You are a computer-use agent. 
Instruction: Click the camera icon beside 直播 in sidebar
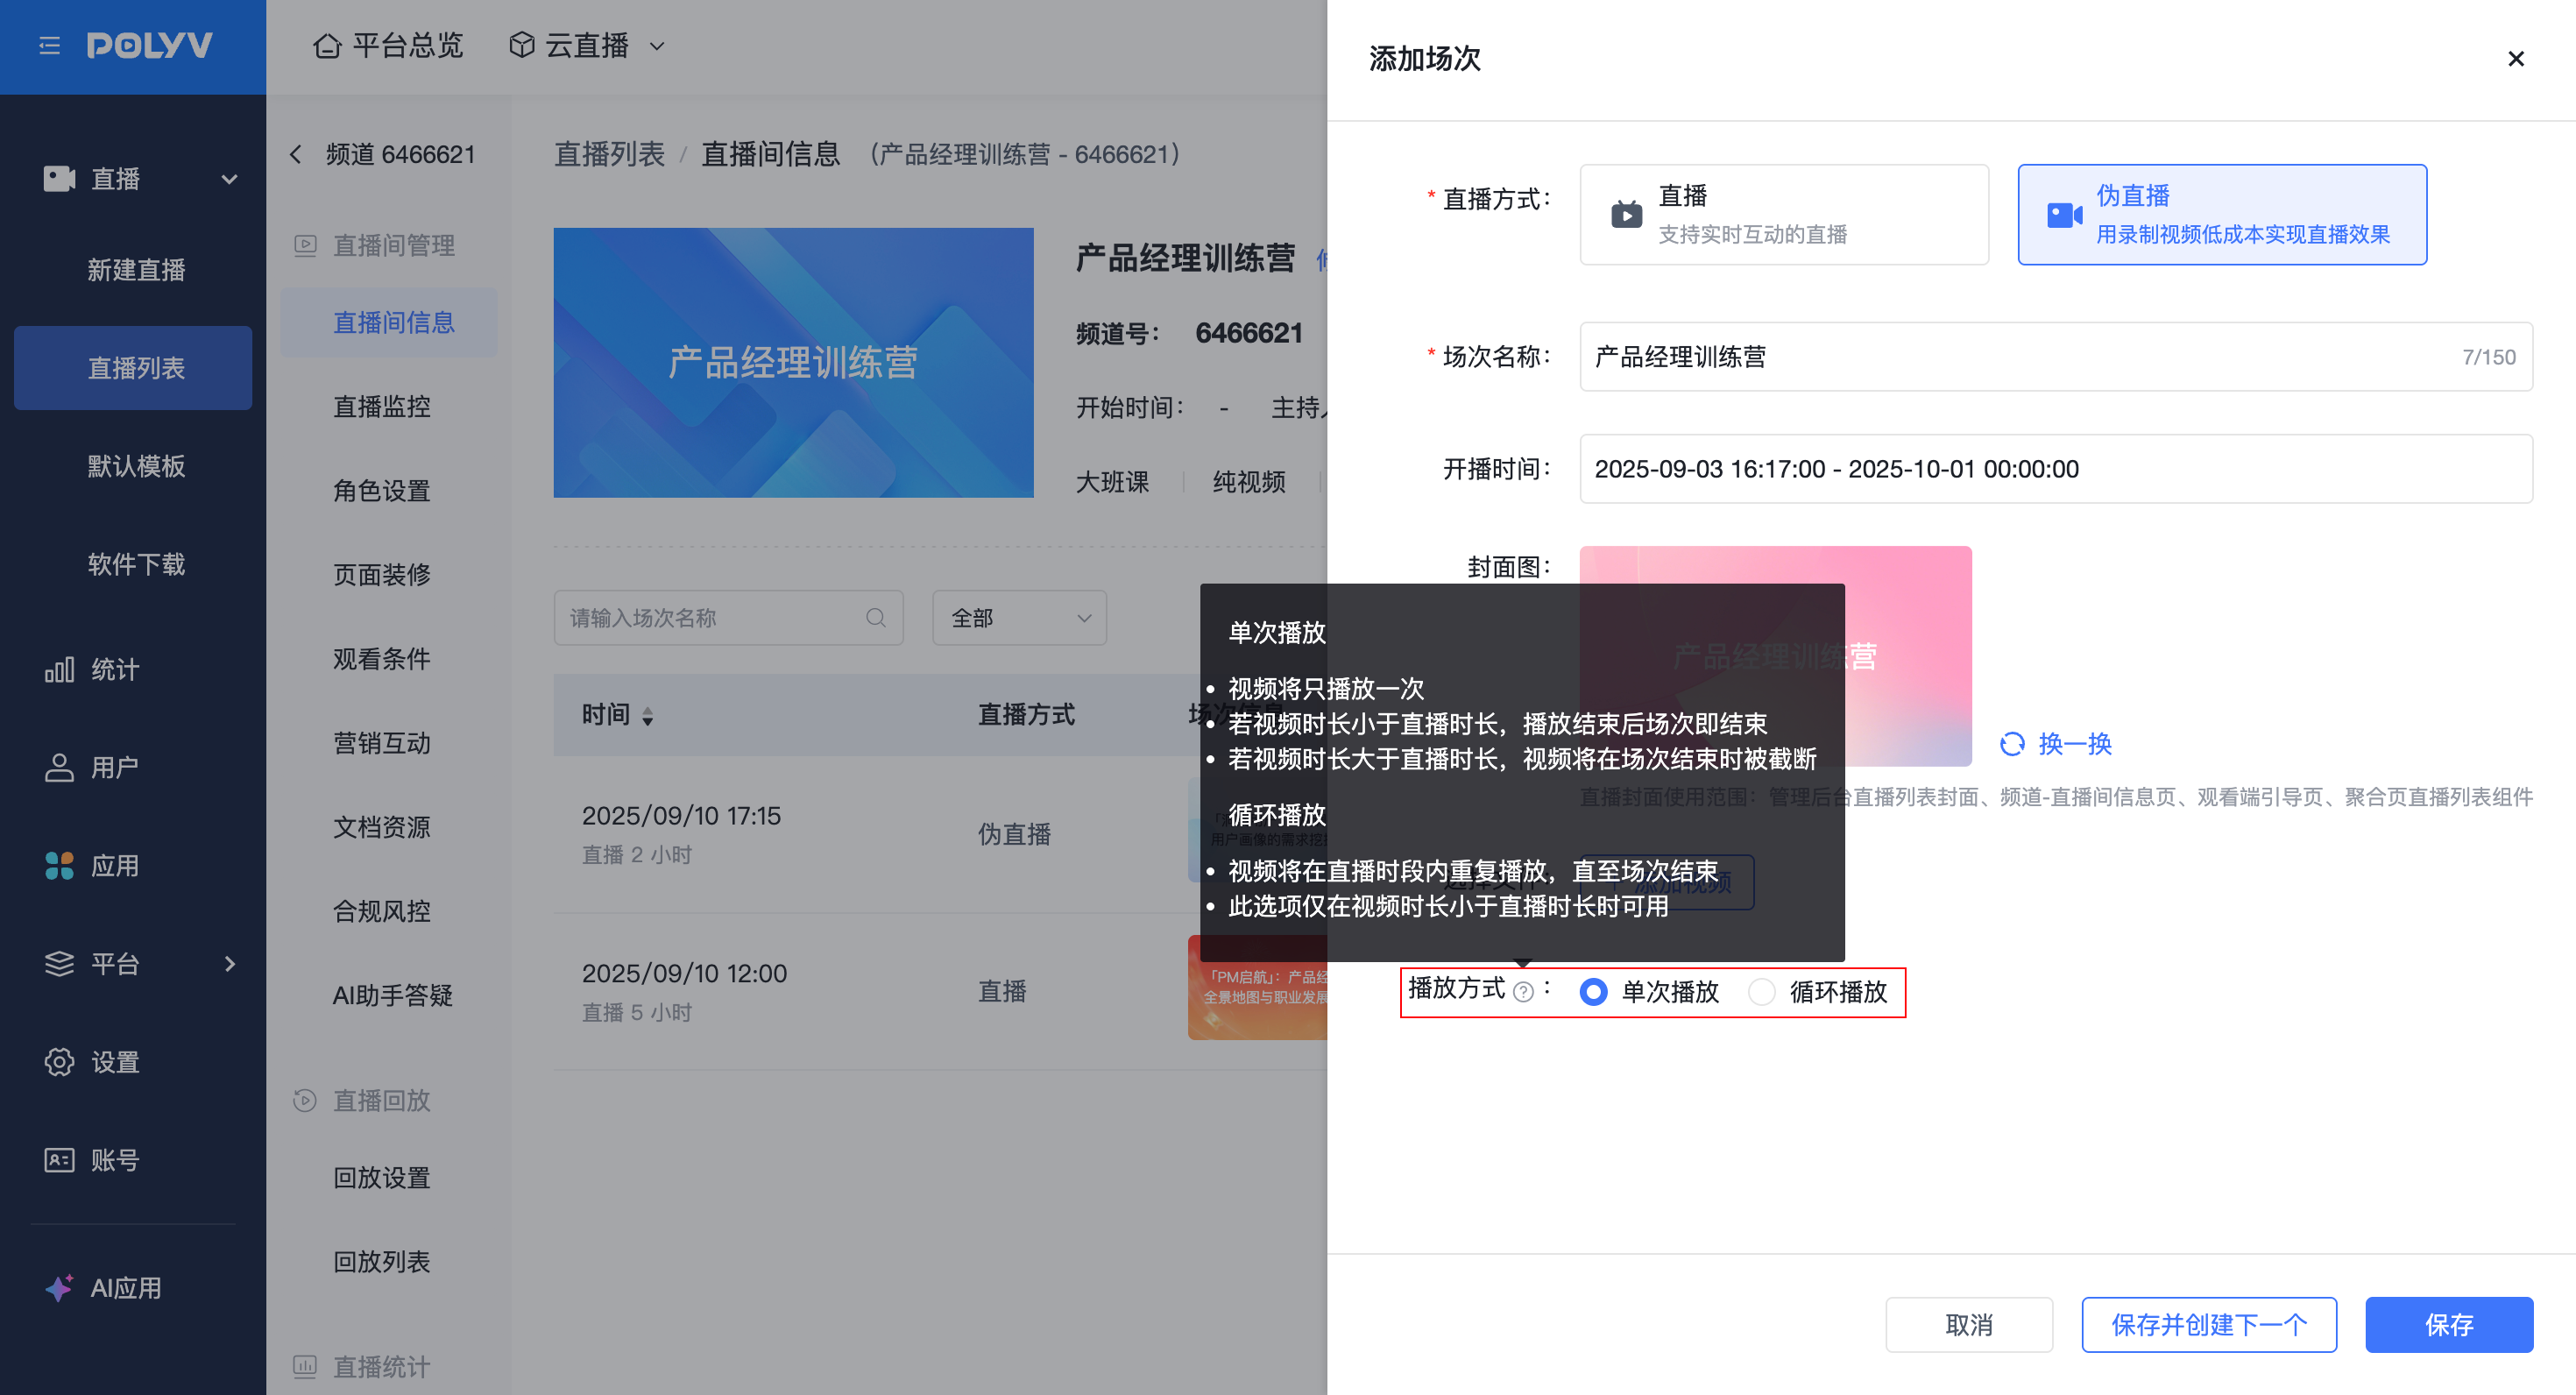tap(60, 179)
